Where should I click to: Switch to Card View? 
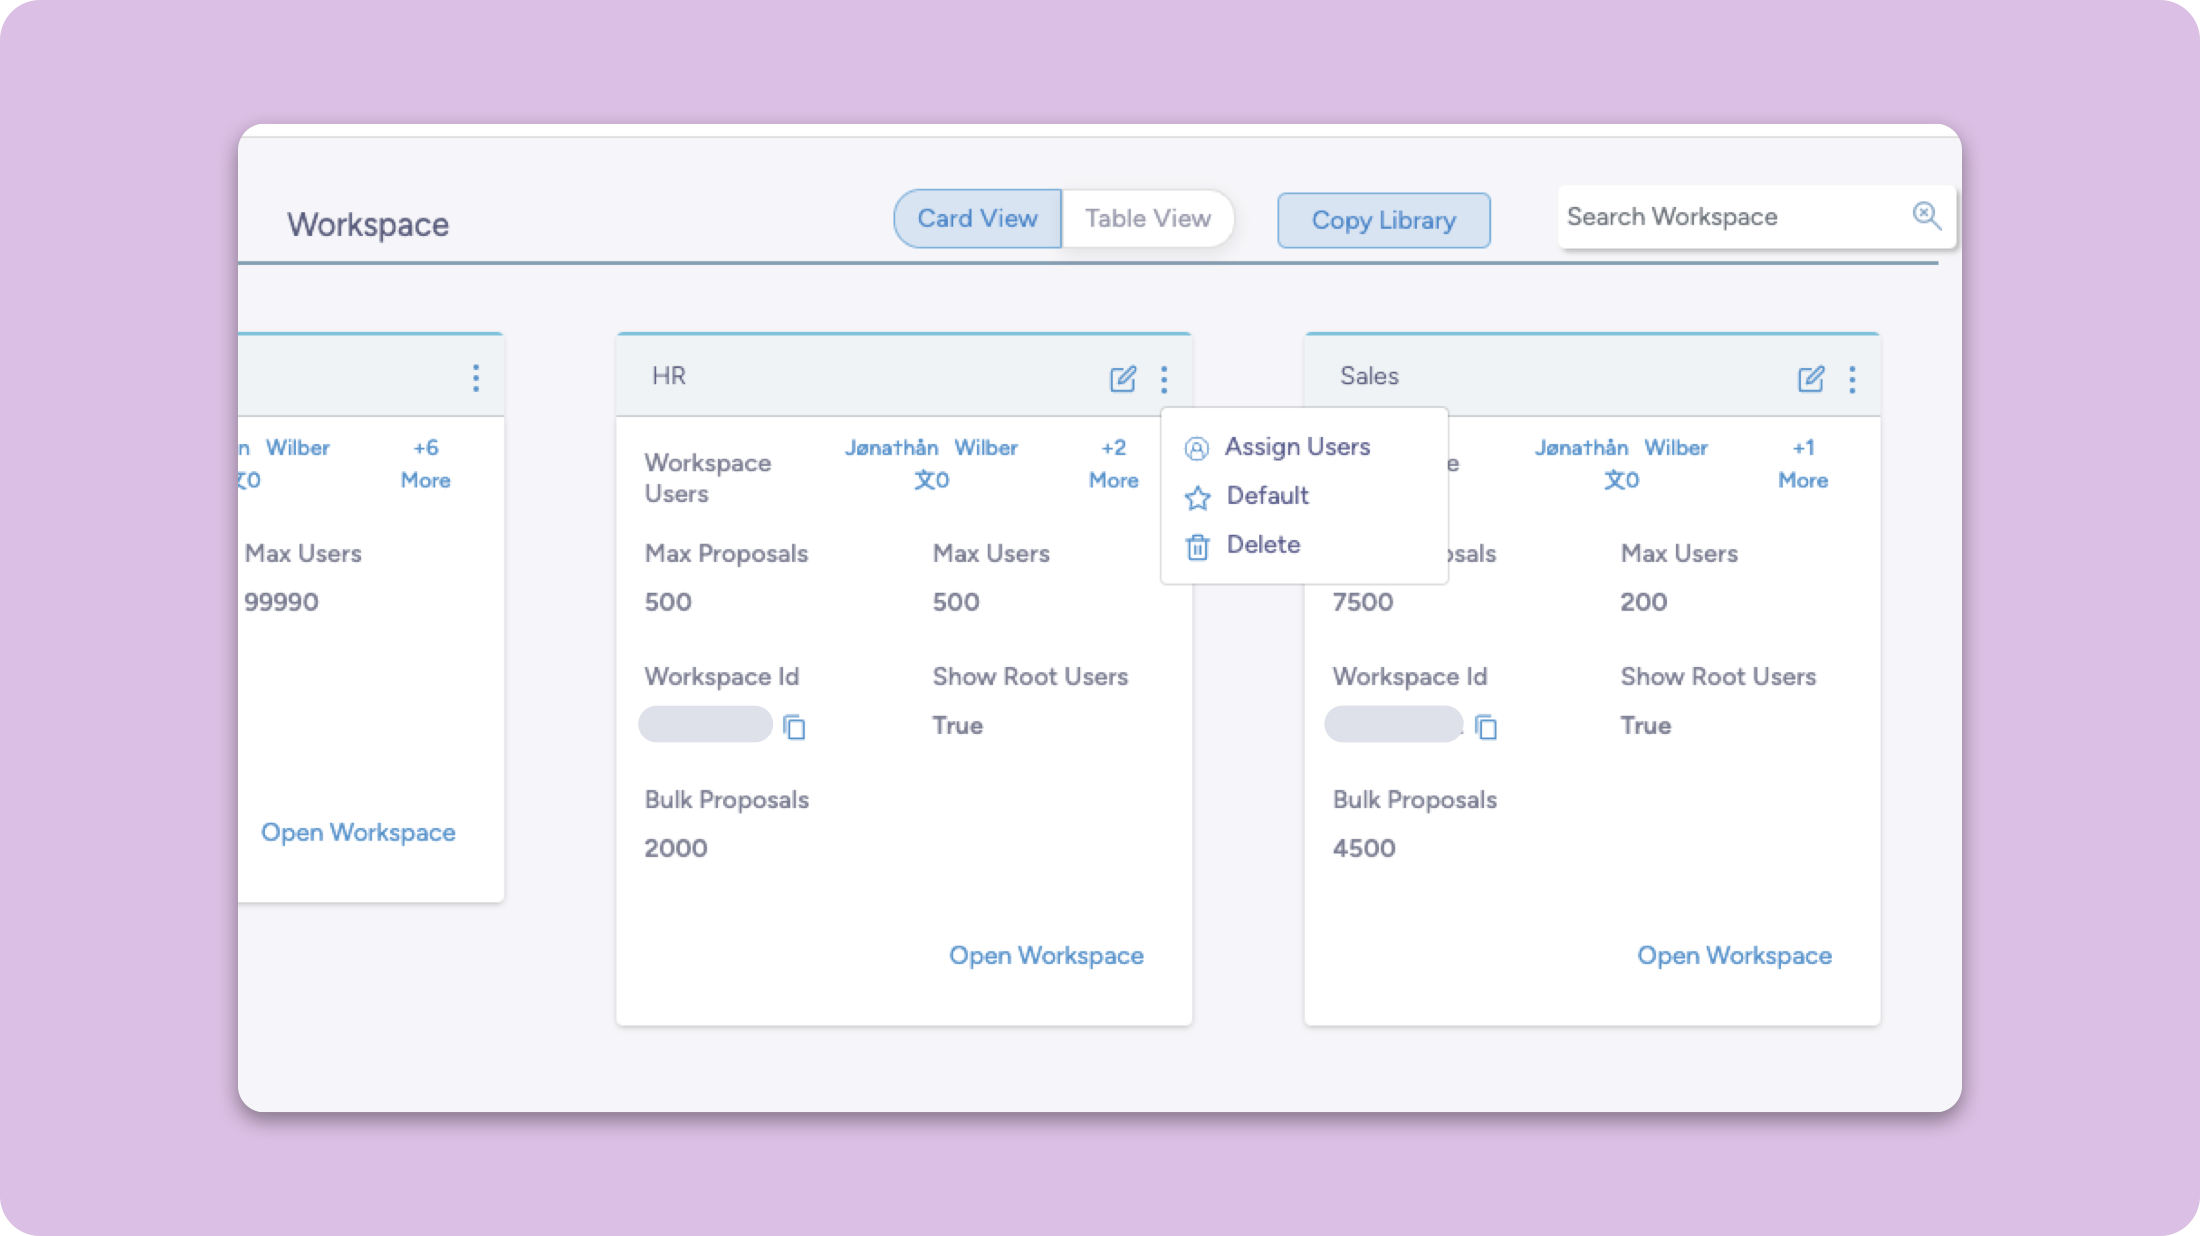point(977,219)
